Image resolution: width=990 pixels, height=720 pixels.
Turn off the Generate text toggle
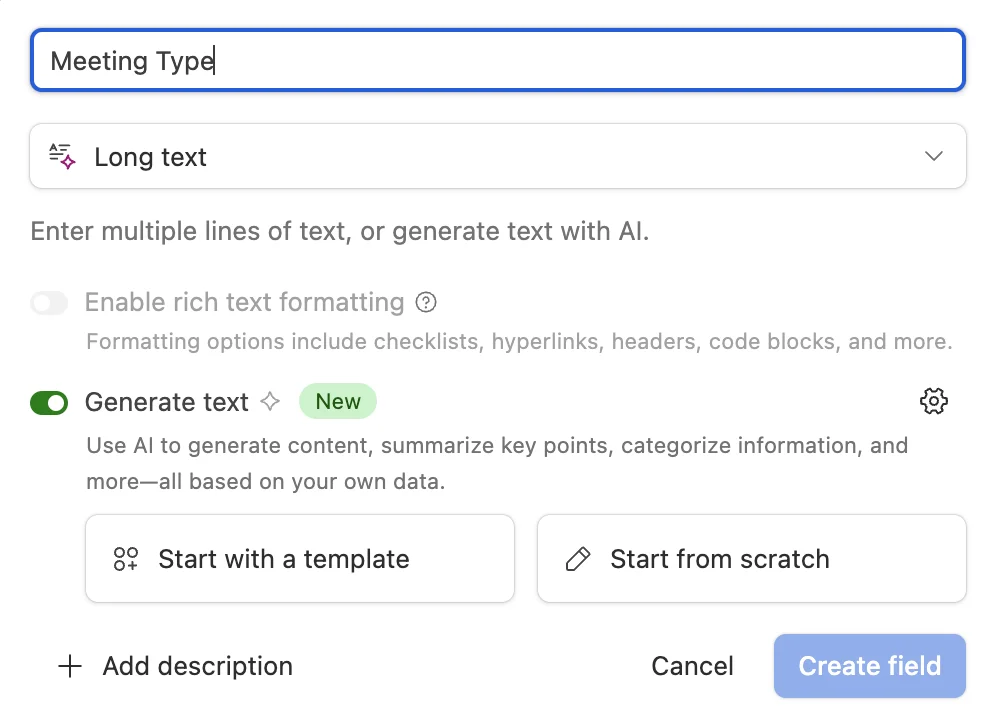click(49, 402)
